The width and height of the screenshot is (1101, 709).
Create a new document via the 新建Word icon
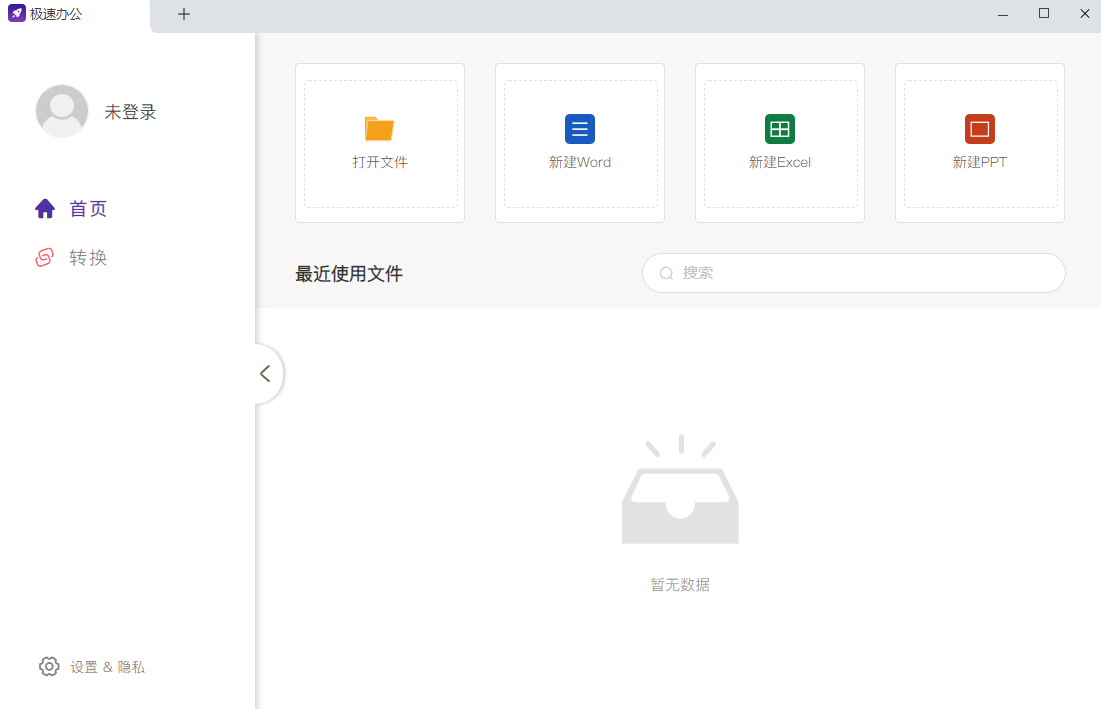(579, 129)
